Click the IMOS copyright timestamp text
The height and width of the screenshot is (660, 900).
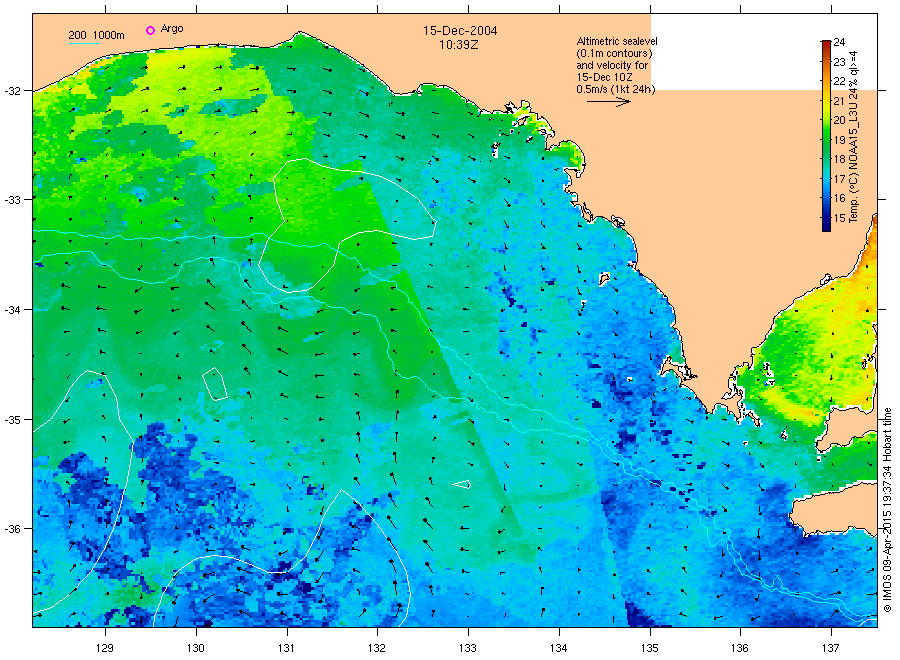[x=887, y=510]
